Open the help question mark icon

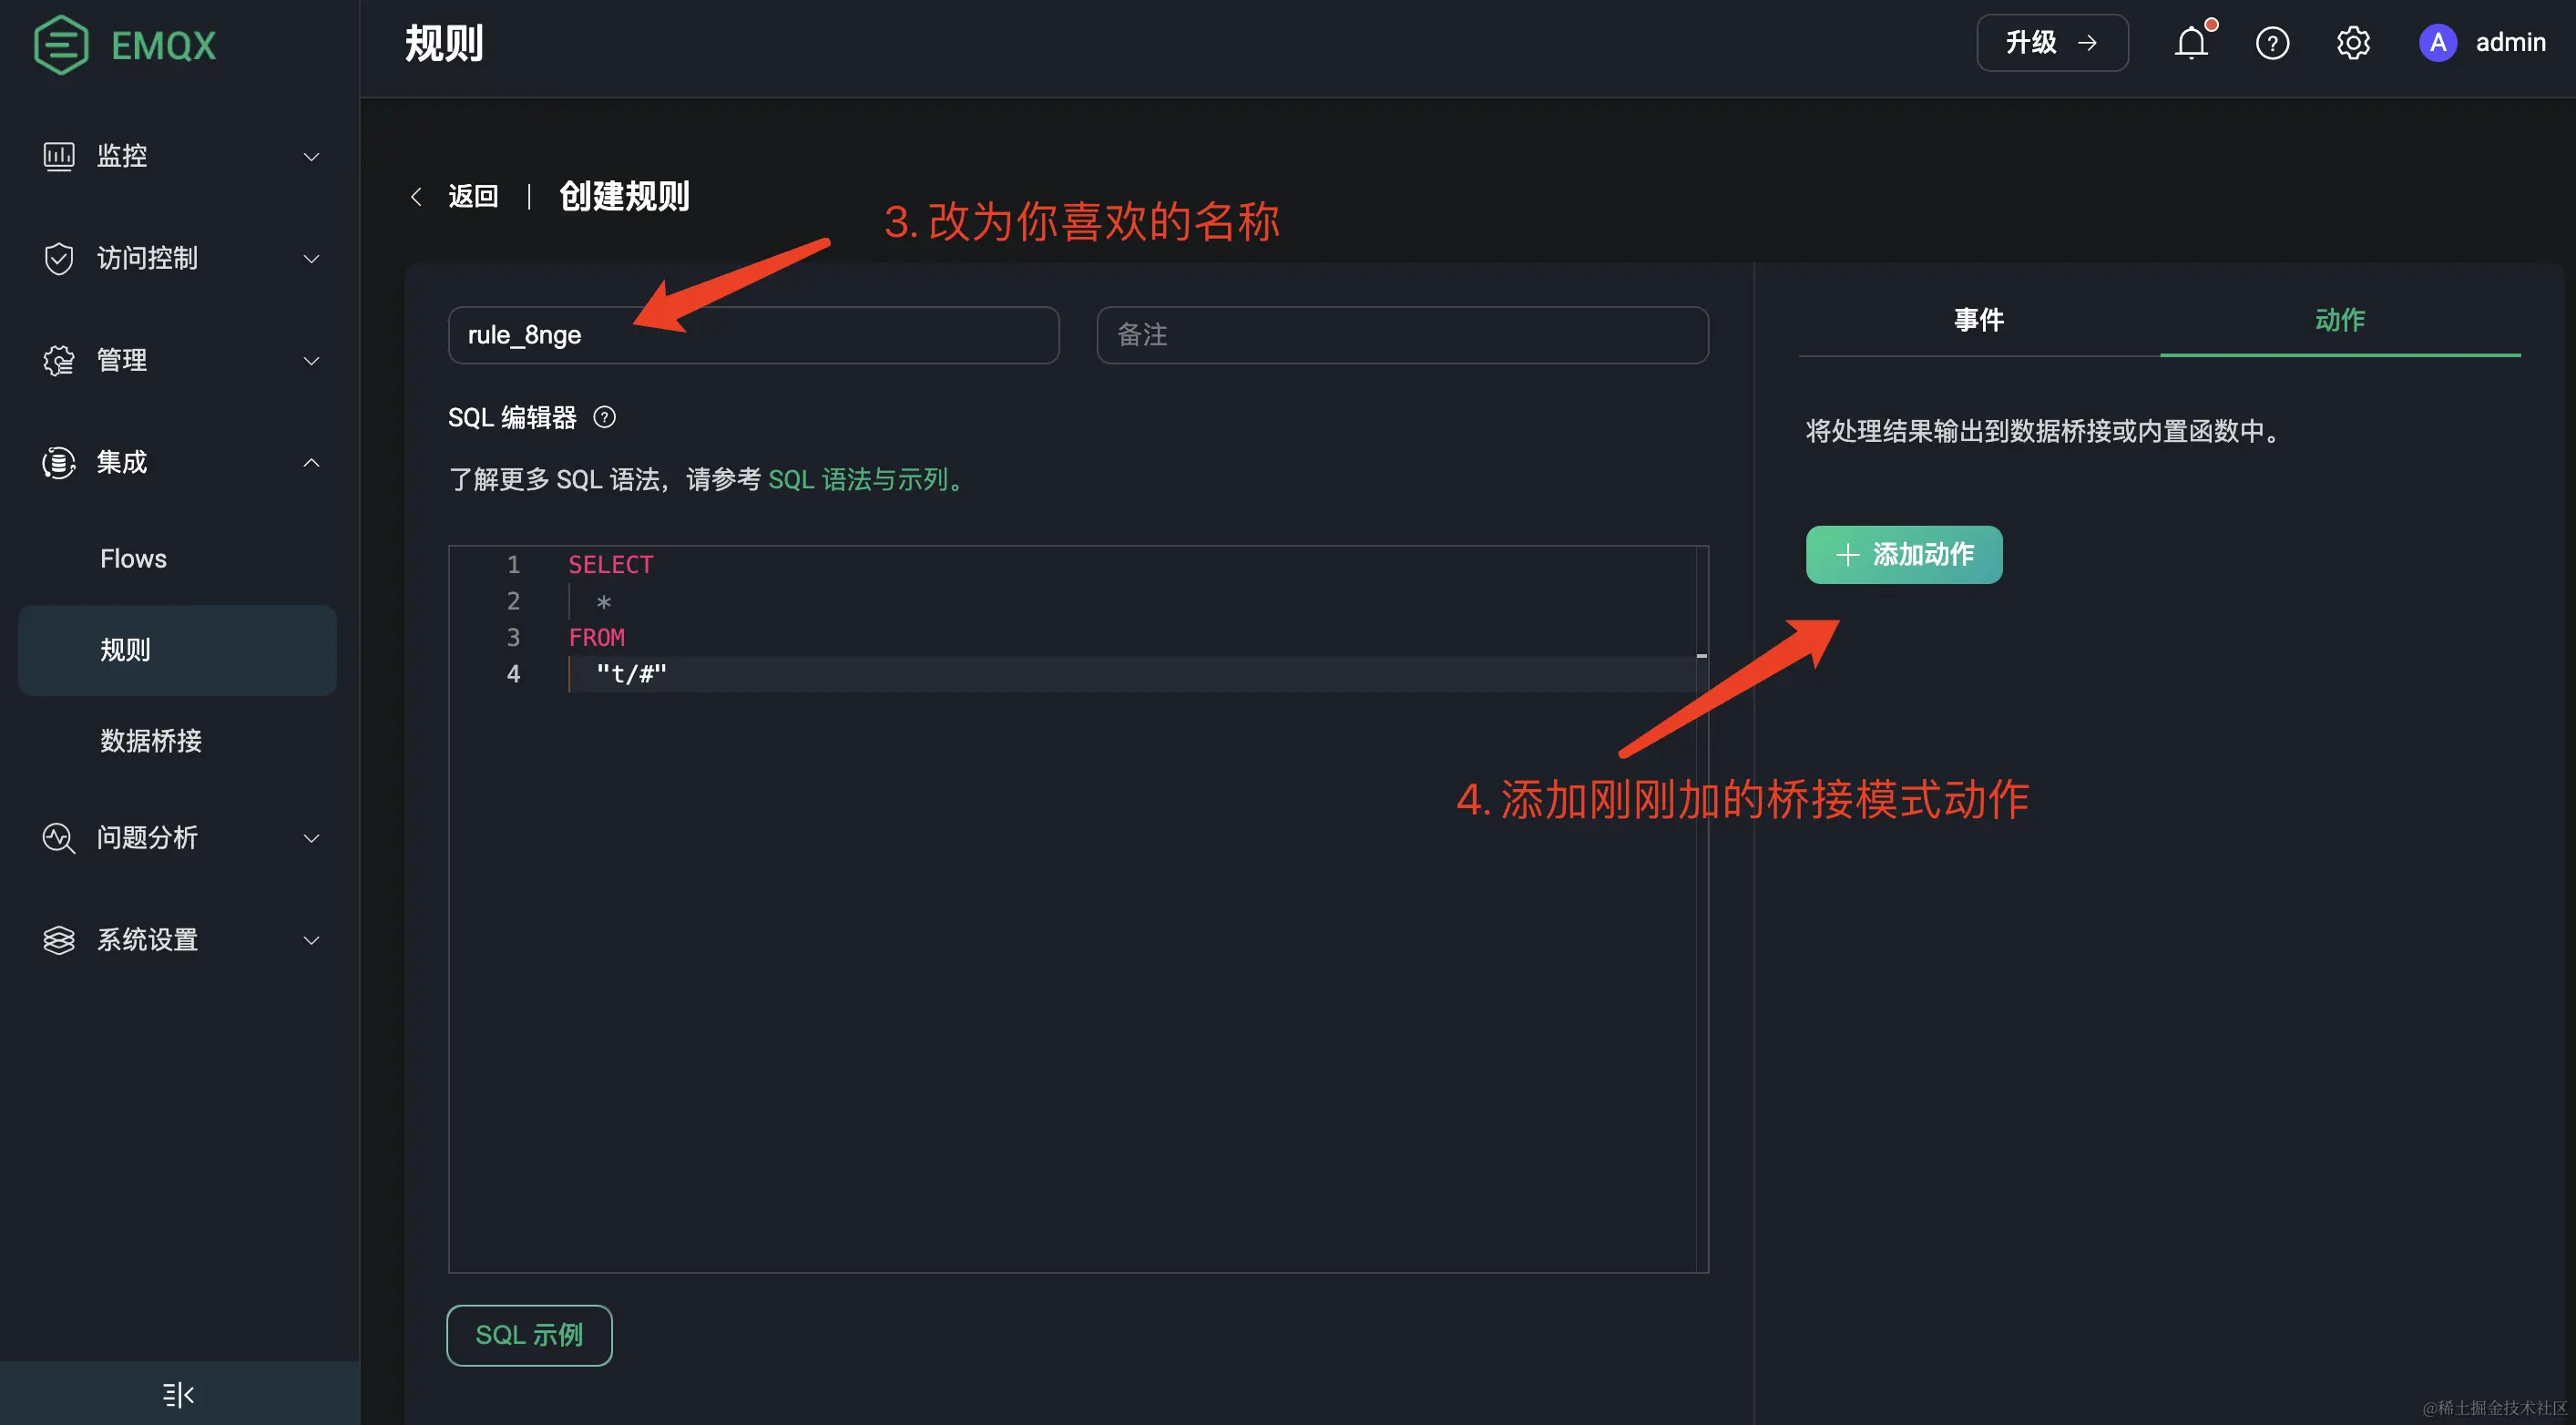(2272, 43)
